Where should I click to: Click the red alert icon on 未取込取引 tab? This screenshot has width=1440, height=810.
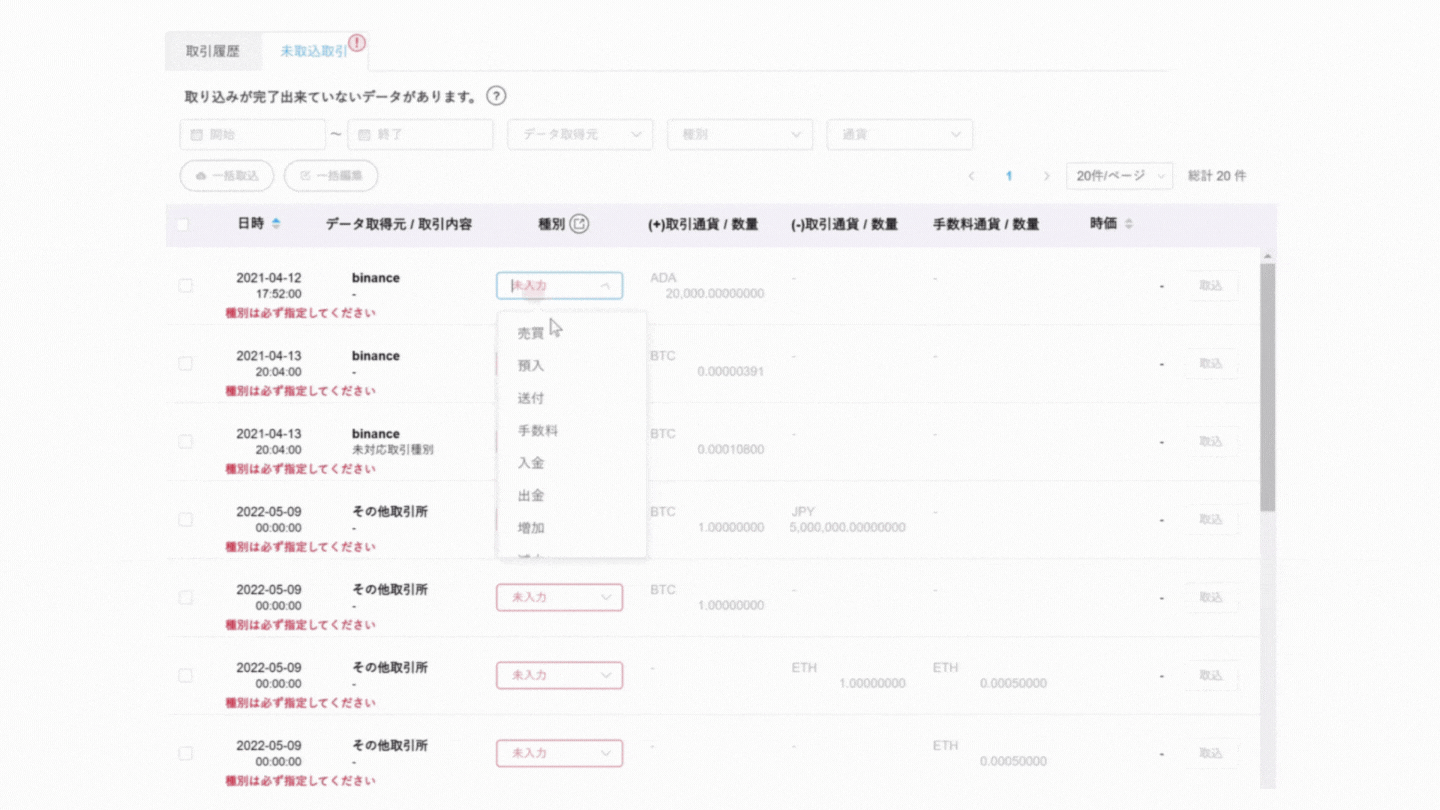pos(357,43)
